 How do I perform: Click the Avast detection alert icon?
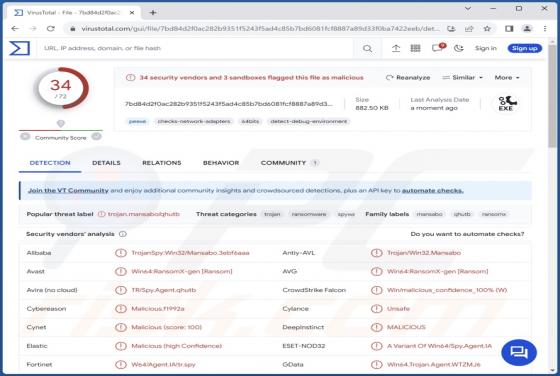[x=121, y=272]
